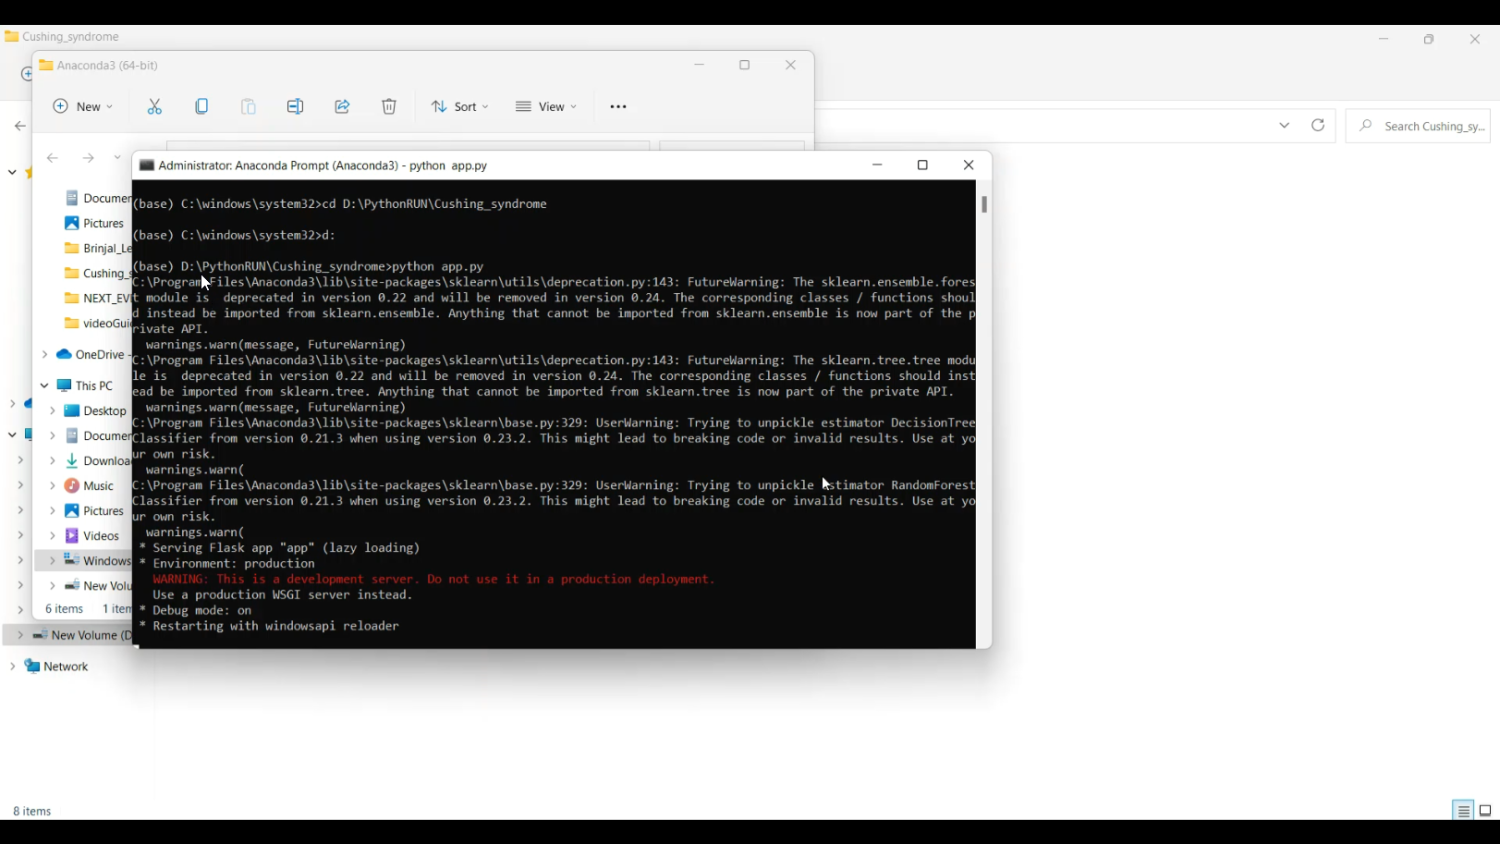Open the View dropdown
Image resolution: width=1500 pixels, height=844 pixels.
[546, 107]
